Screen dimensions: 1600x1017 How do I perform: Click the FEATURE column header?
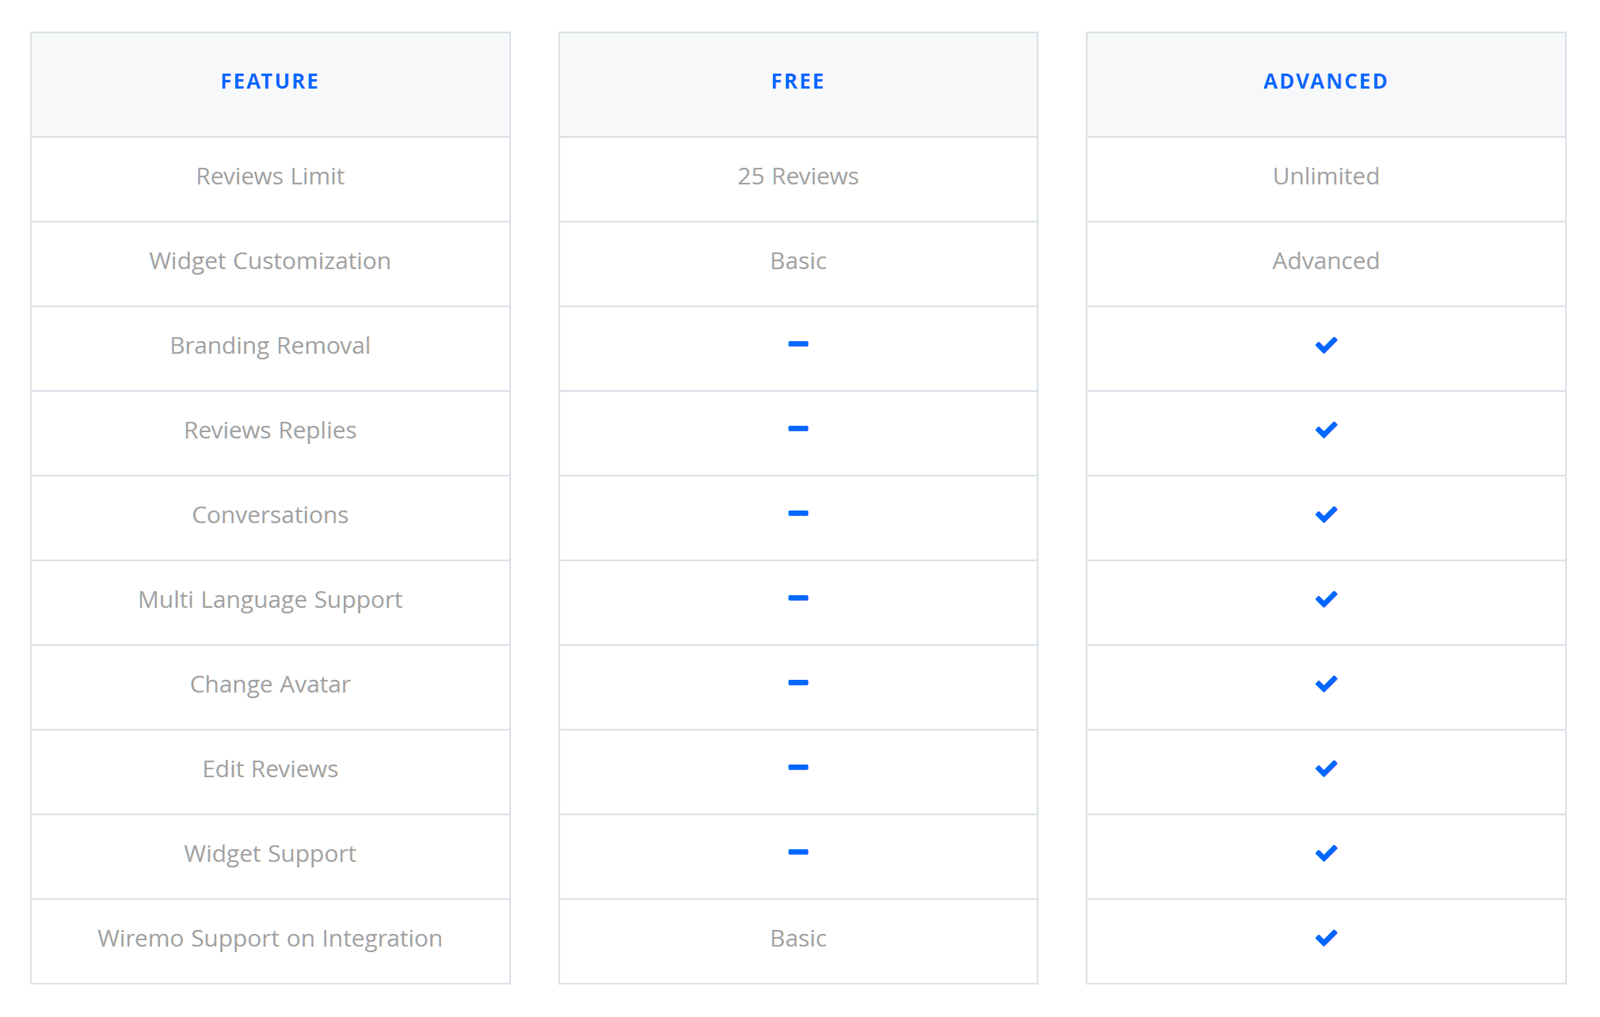point(270,81)
